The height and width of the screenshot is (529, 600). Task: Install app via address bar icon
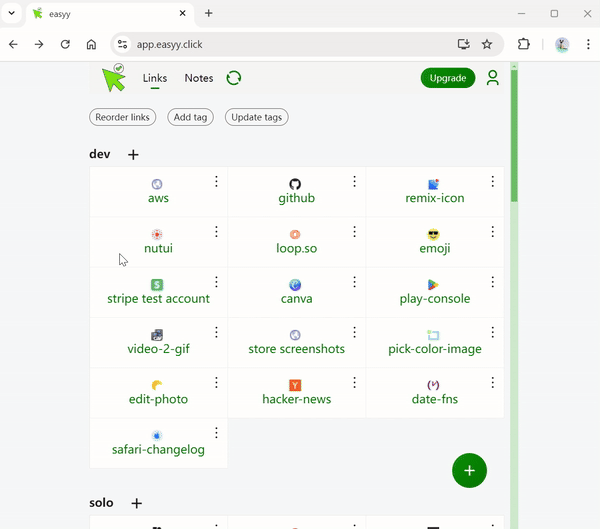464,44
